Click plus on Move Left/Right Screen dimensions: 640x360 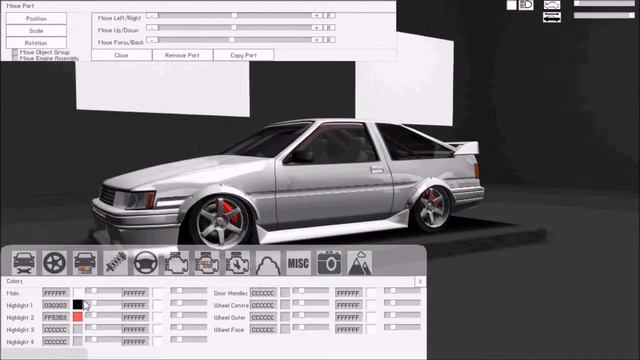coord(317,16)
